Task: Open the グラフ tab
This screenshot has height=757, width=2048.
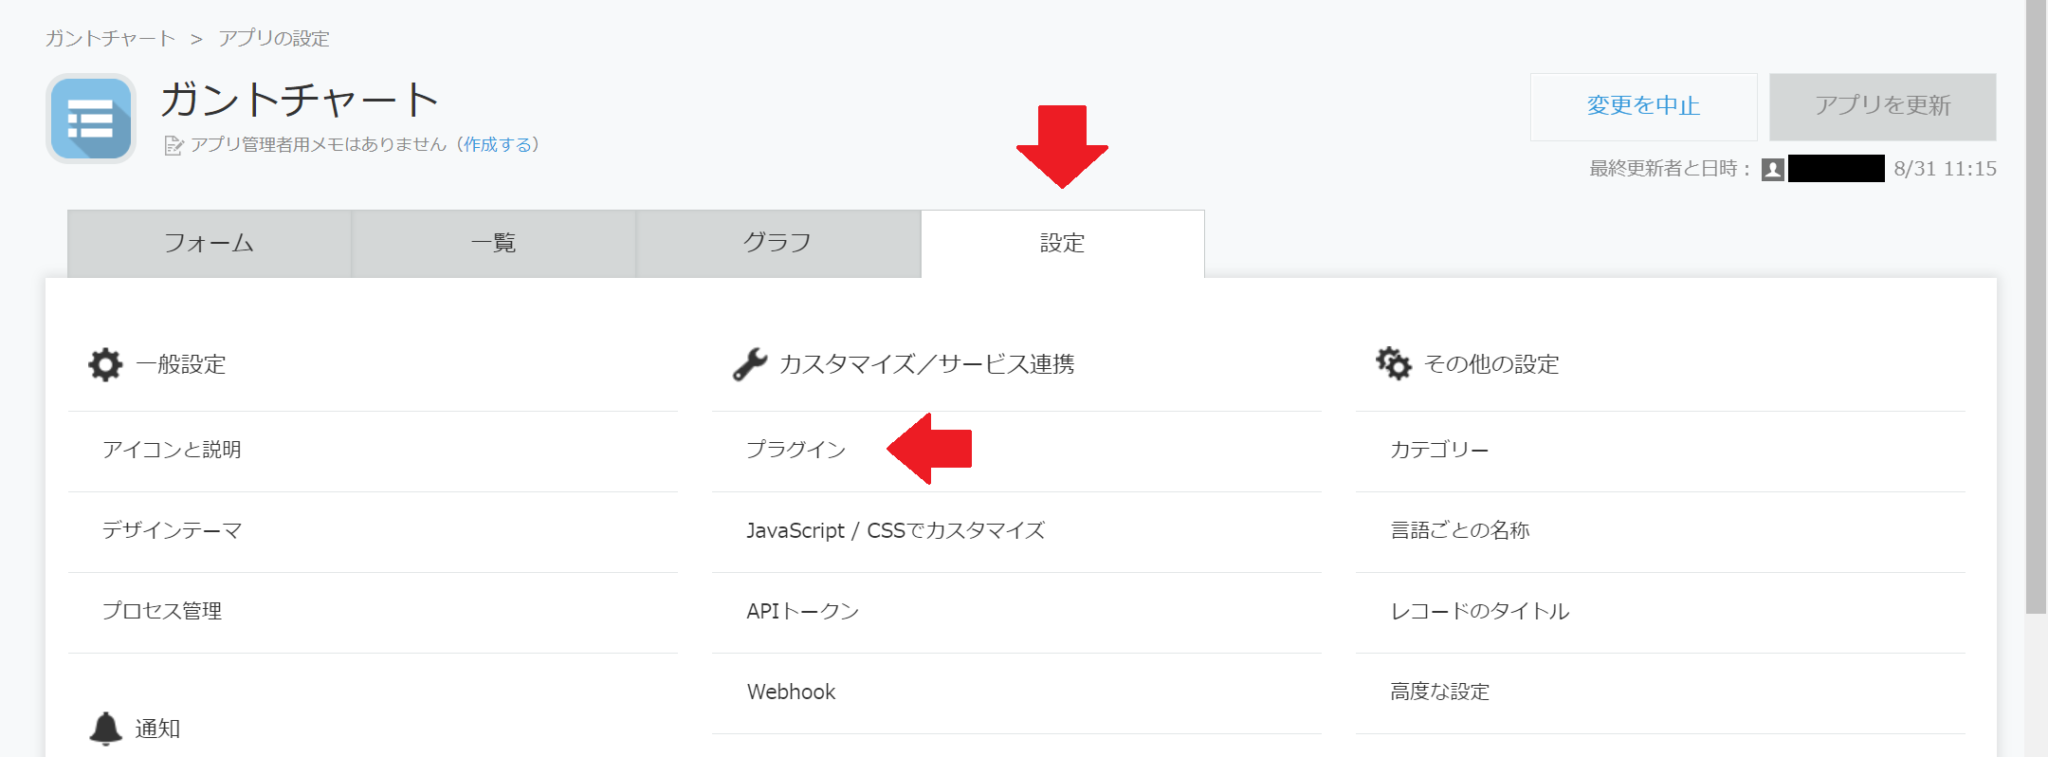Action: point(777,244)
